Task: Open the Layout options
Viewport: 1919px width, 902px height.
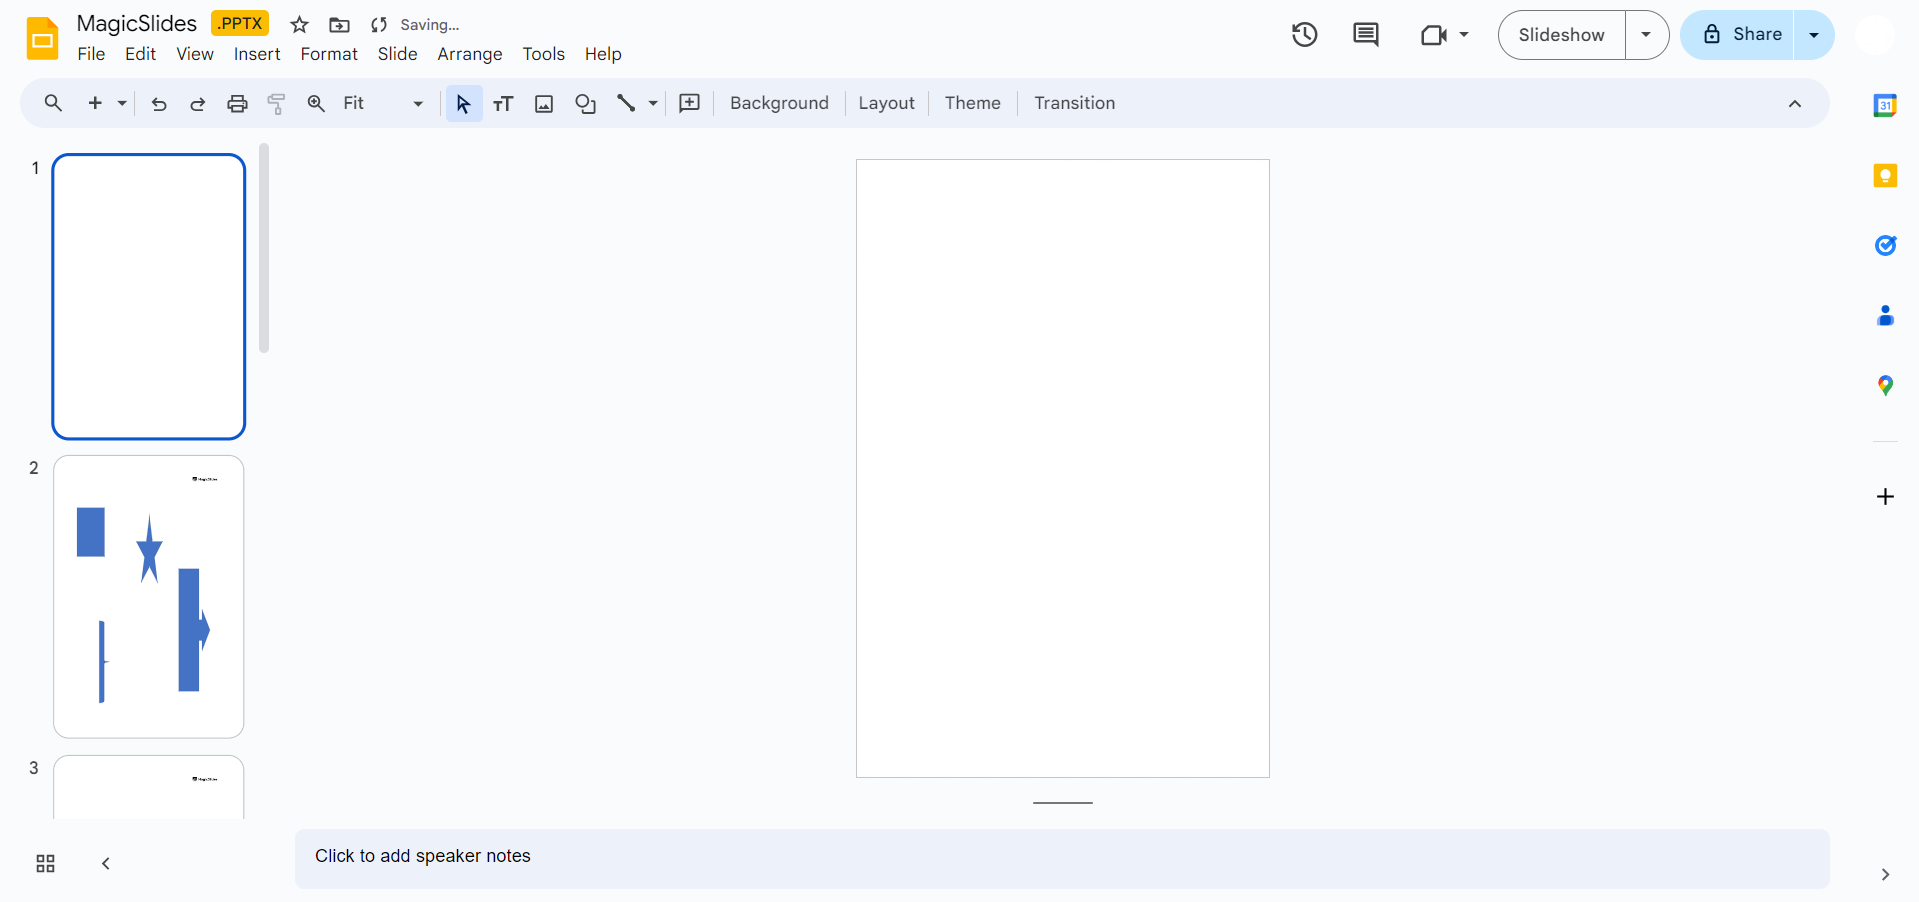Action: click(886, 103)
